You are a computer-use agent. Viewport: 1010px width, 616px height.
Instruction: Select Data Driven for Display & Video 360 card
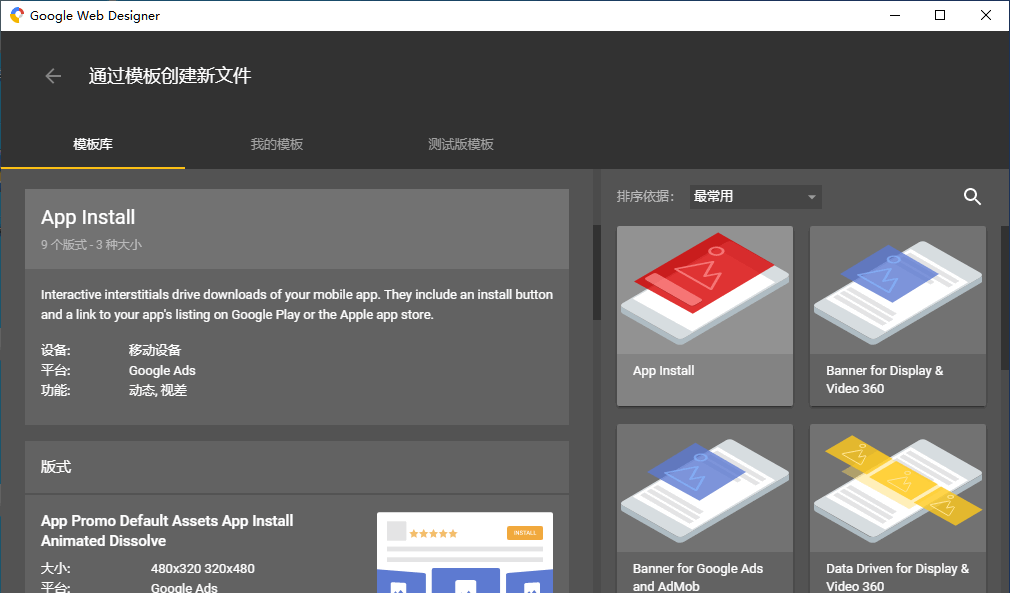(897, 508)
